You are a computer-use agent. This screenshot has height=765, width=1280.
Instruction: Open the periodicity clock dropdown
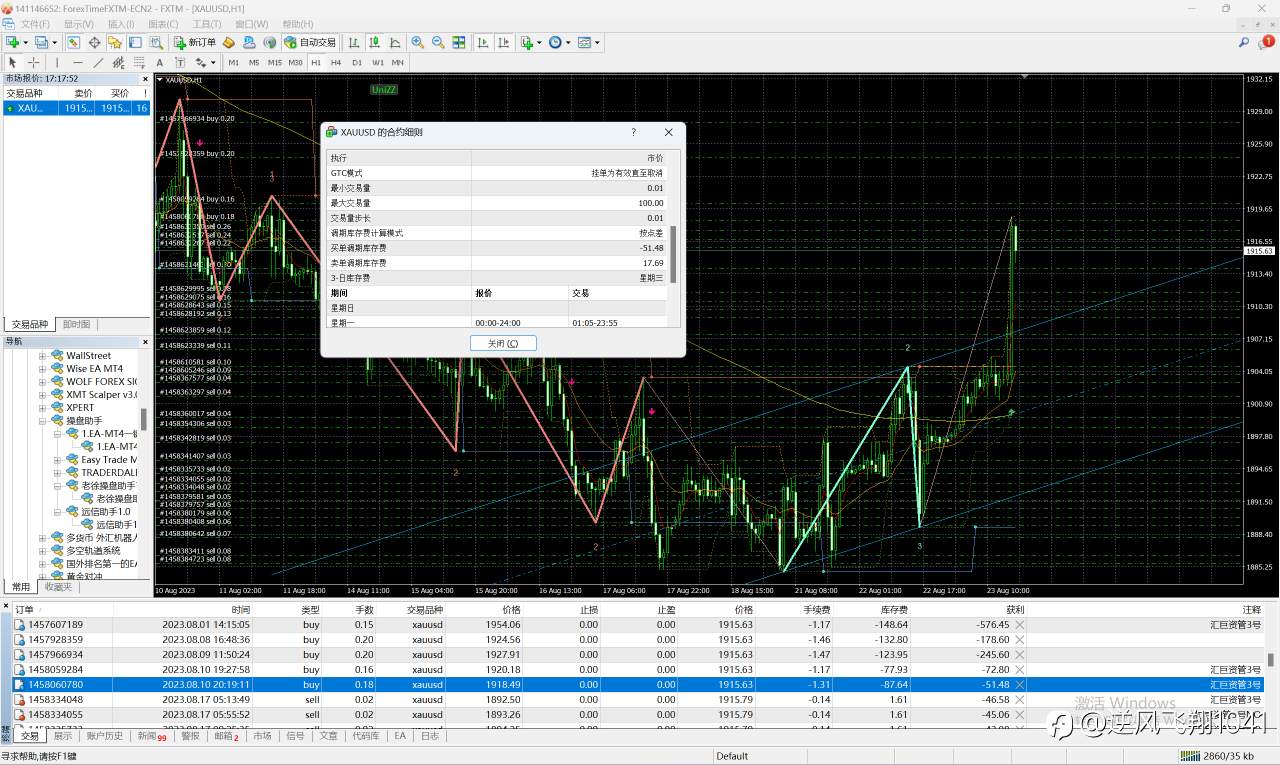(x=559, y=42)
